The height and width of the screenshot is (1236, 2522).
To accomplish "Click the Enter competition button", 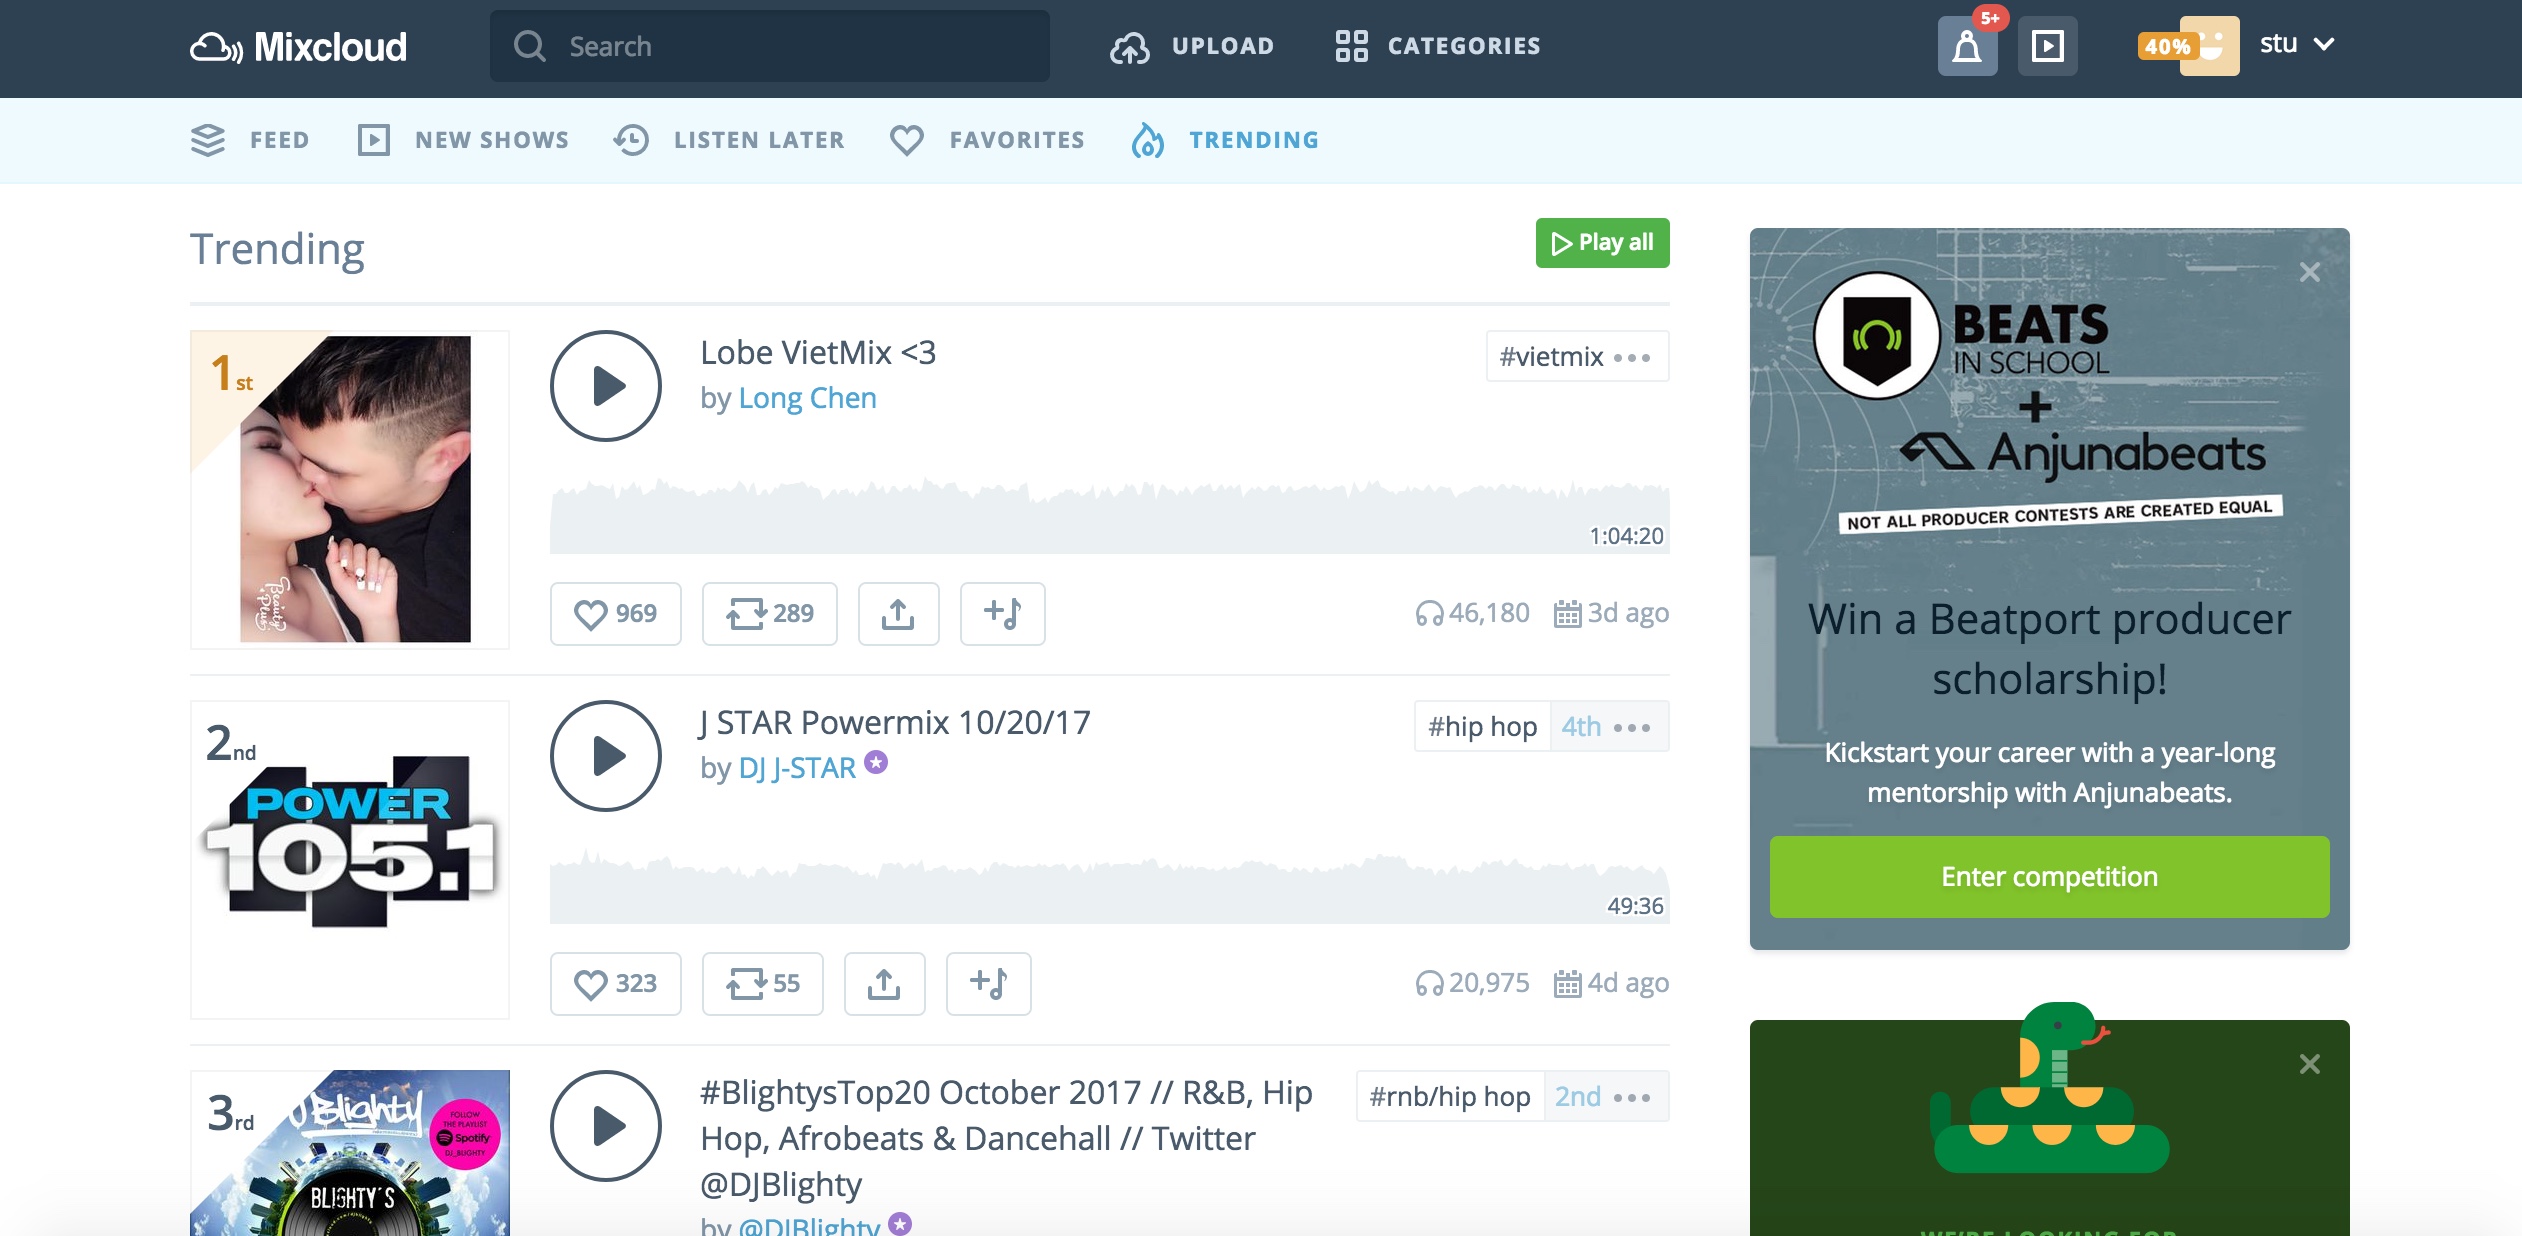I will pyautogui.click(x=2048, y=877).
